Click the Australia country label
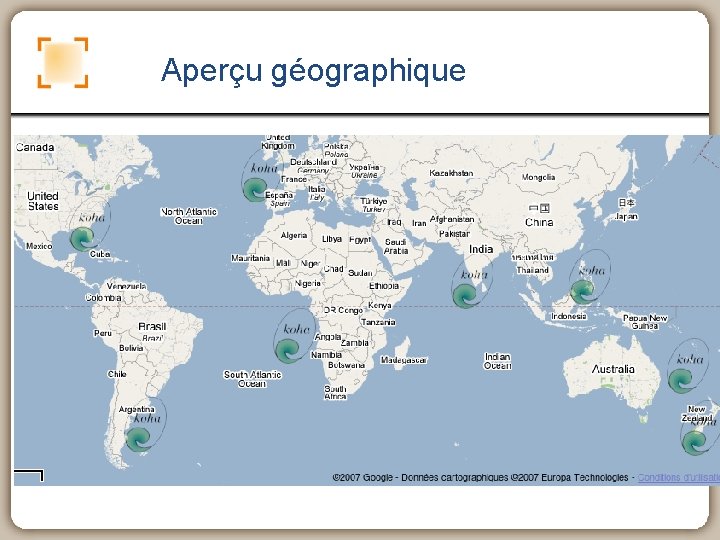Image resolution: width=720 pixels, height=540 pixels. (613, 369)
